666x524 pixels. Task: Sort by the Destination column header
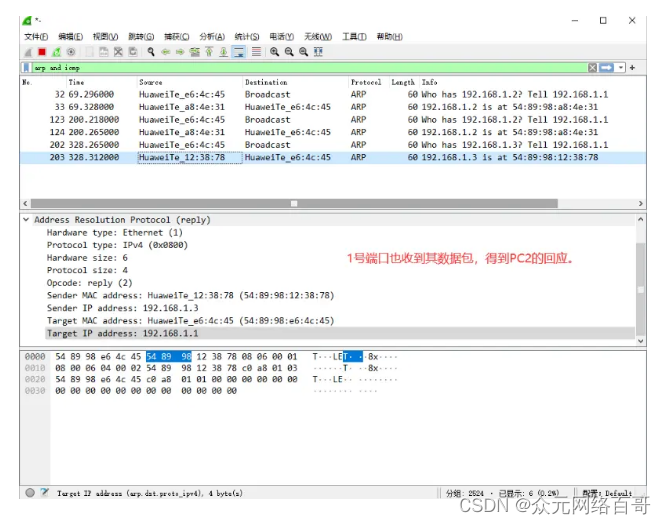coord(295,82)
